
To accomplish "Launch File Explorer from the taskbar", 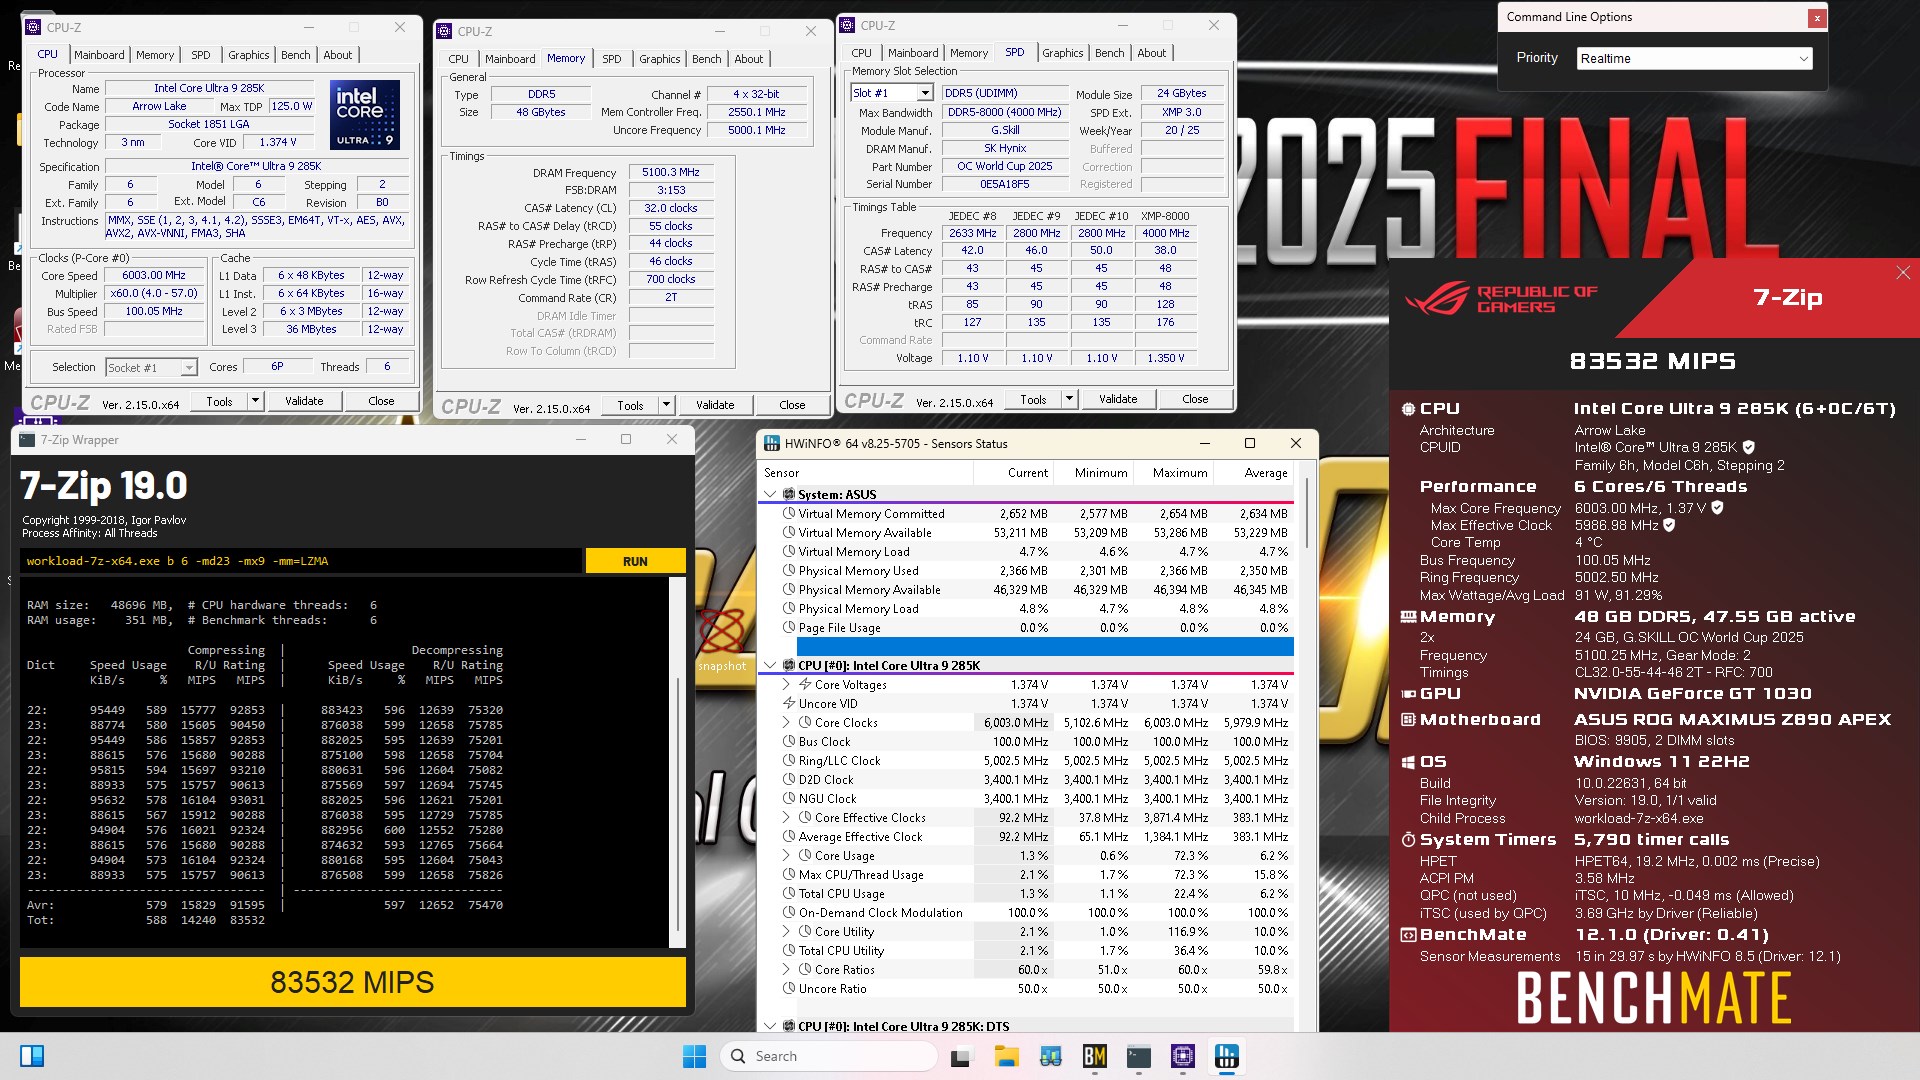I will point(1006,1056).
